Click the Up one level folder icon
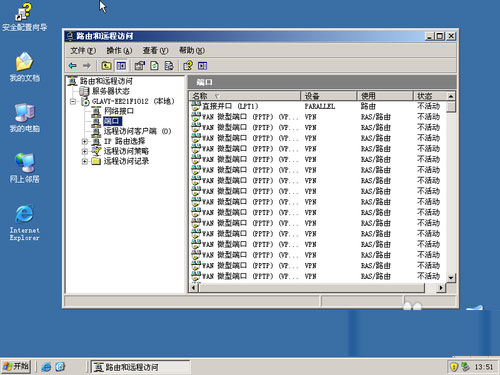The image size is (500, 375). pos(106,66)
